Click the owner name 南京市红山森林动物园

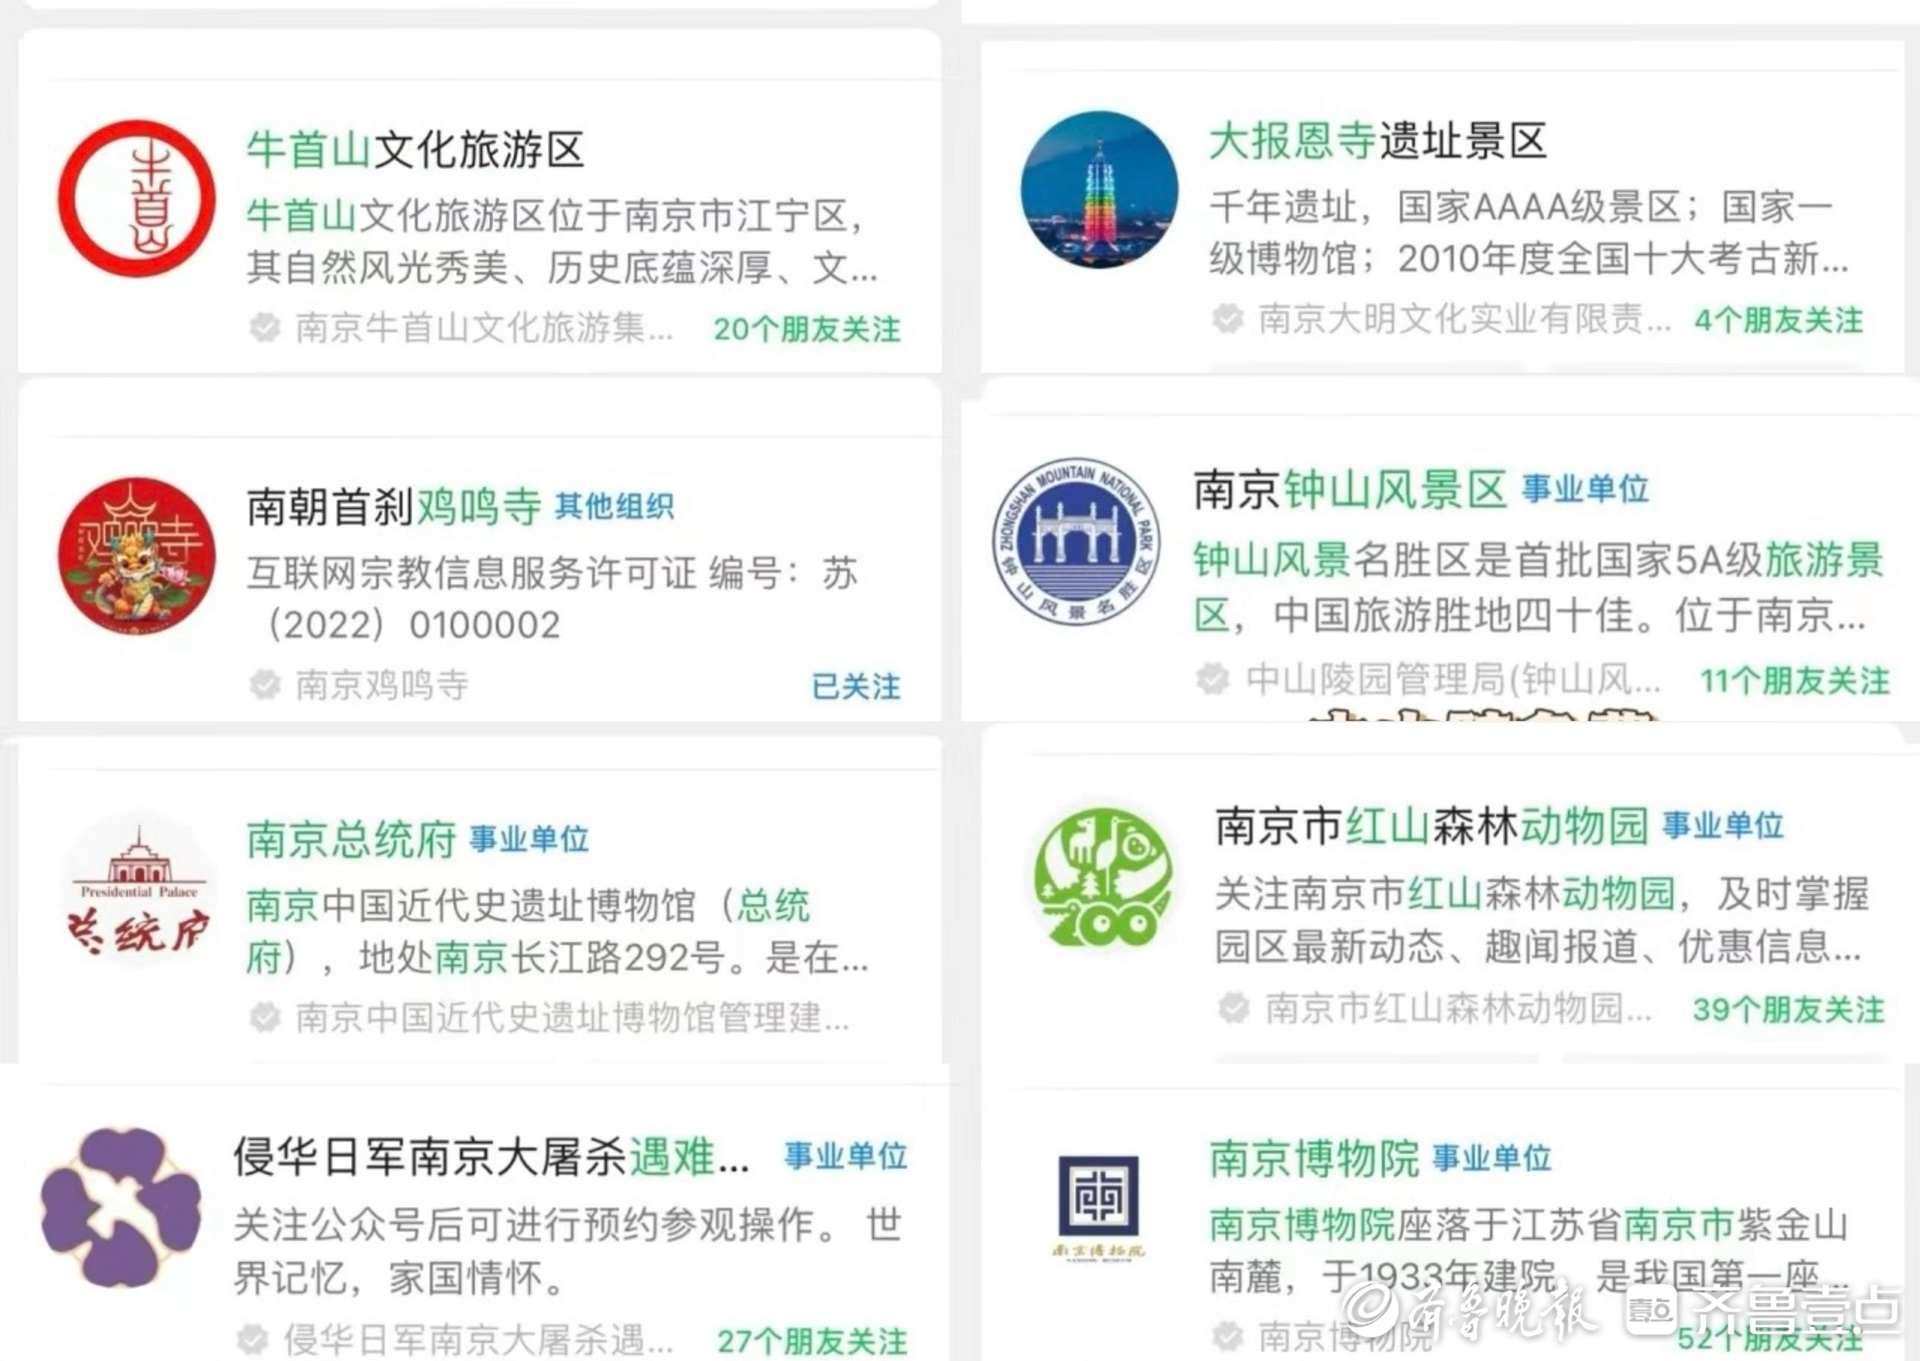coord(1459,1009)
